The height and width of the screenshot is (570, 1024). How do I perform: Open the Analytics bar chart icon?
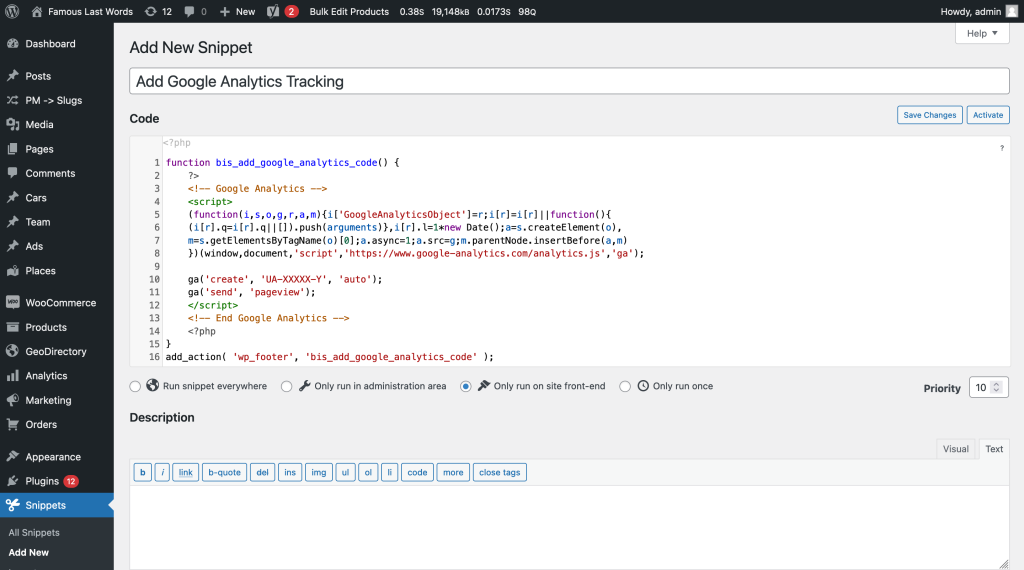(x=12, y=375)
